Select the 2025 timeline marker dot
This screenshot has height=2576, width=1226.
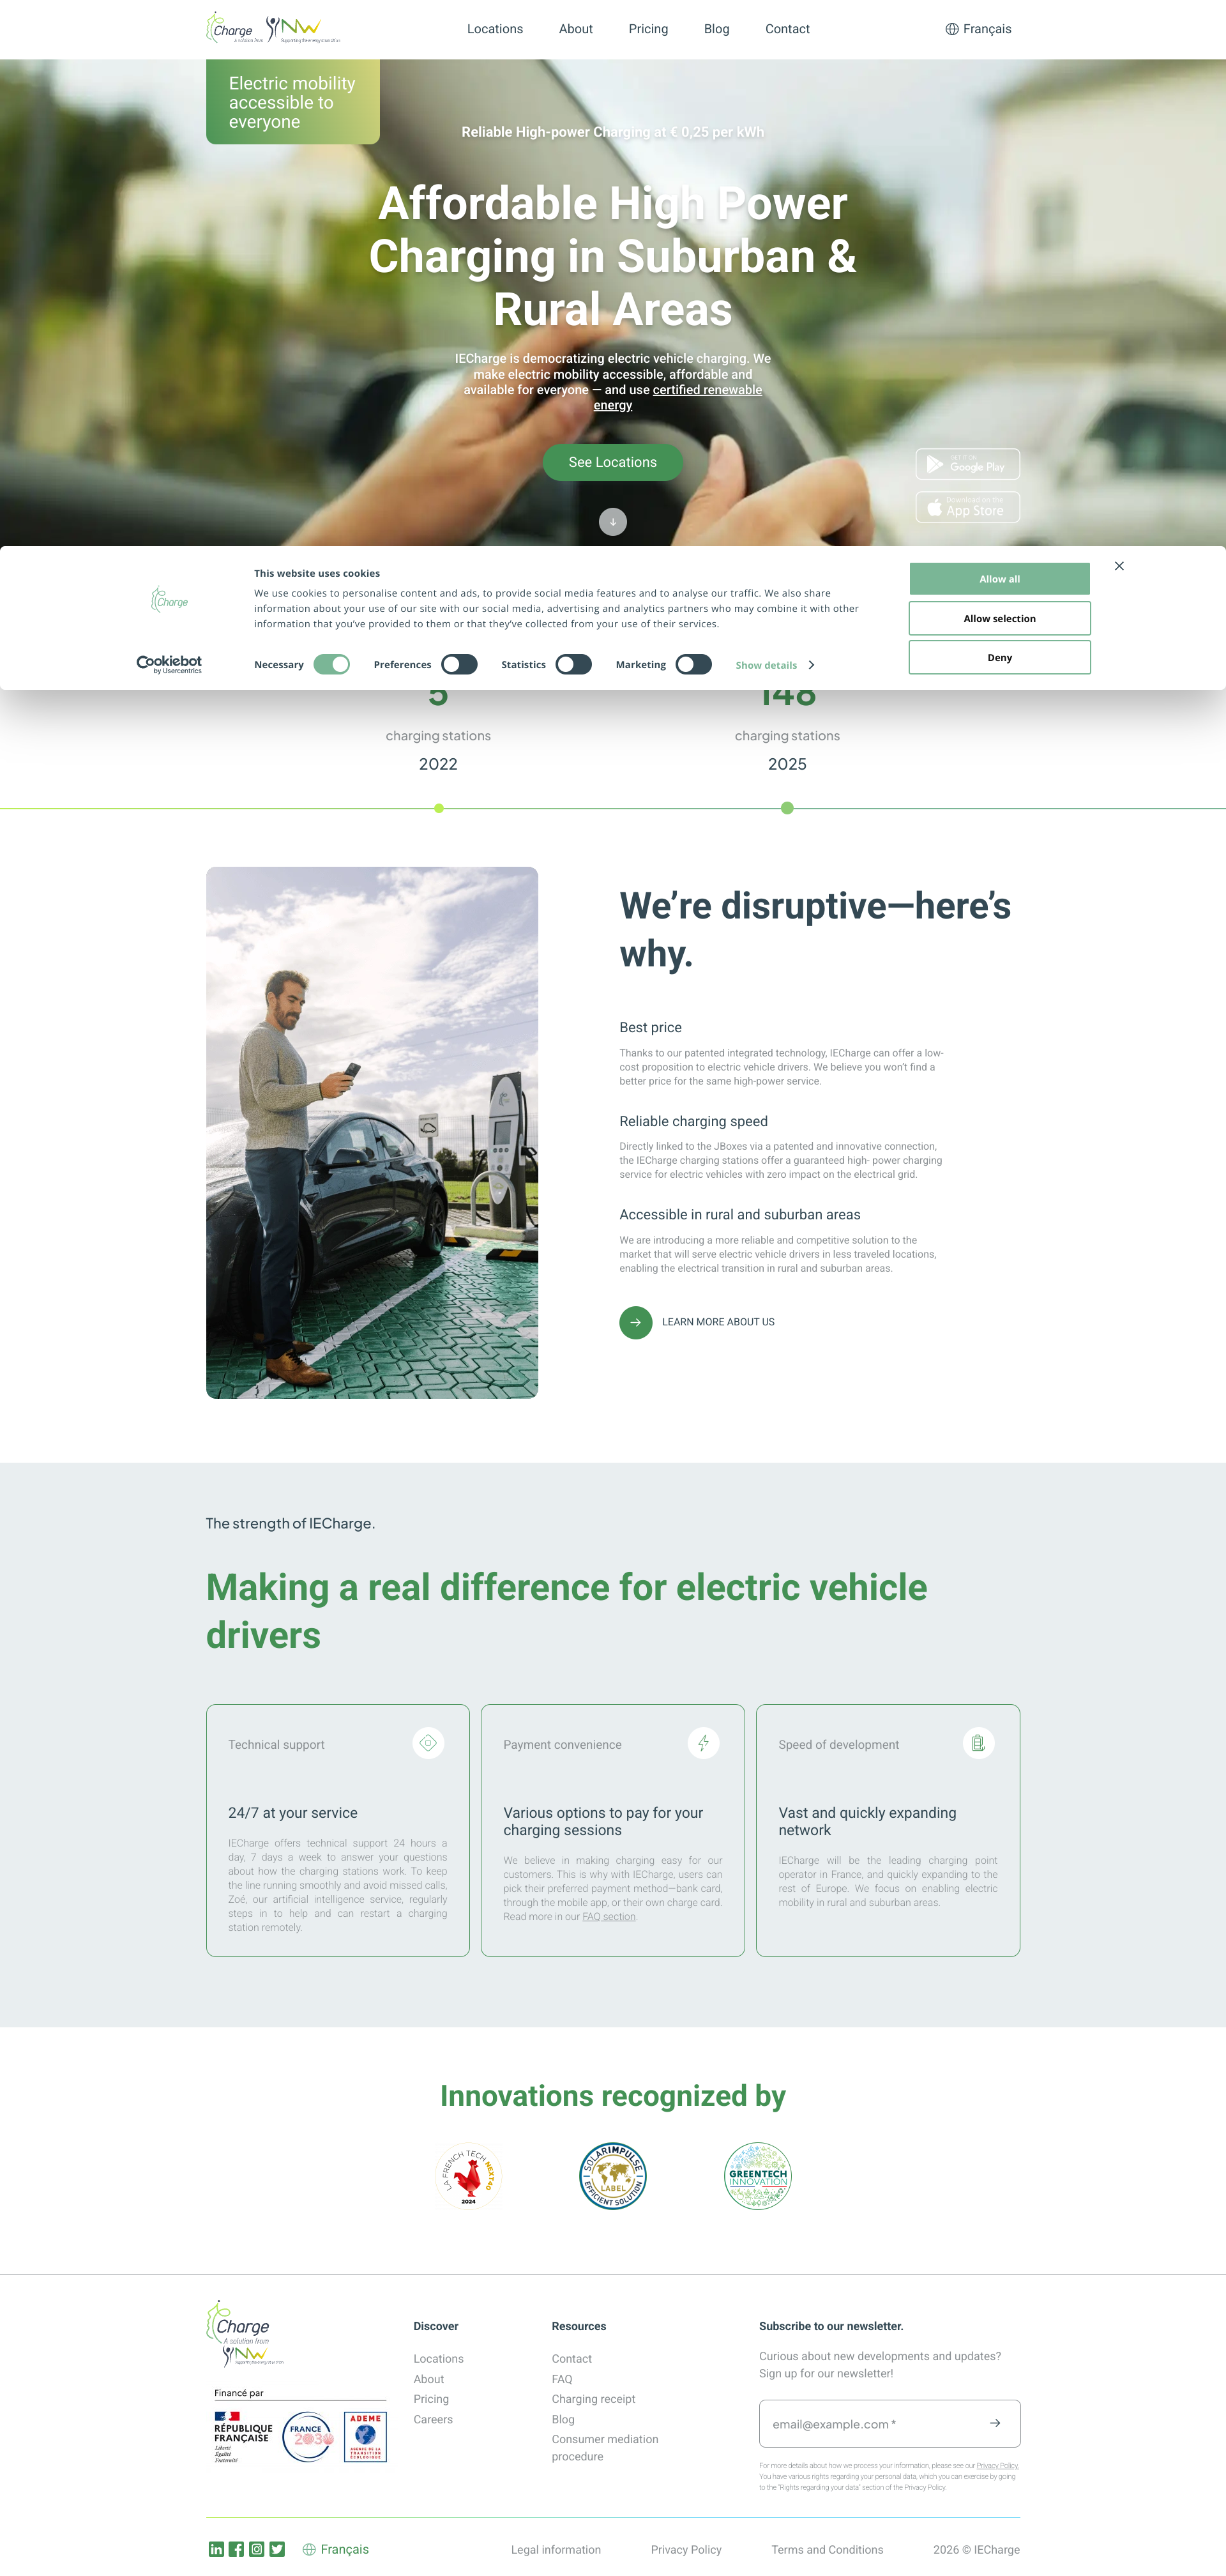pyautogui.click(x=787, y=808)
